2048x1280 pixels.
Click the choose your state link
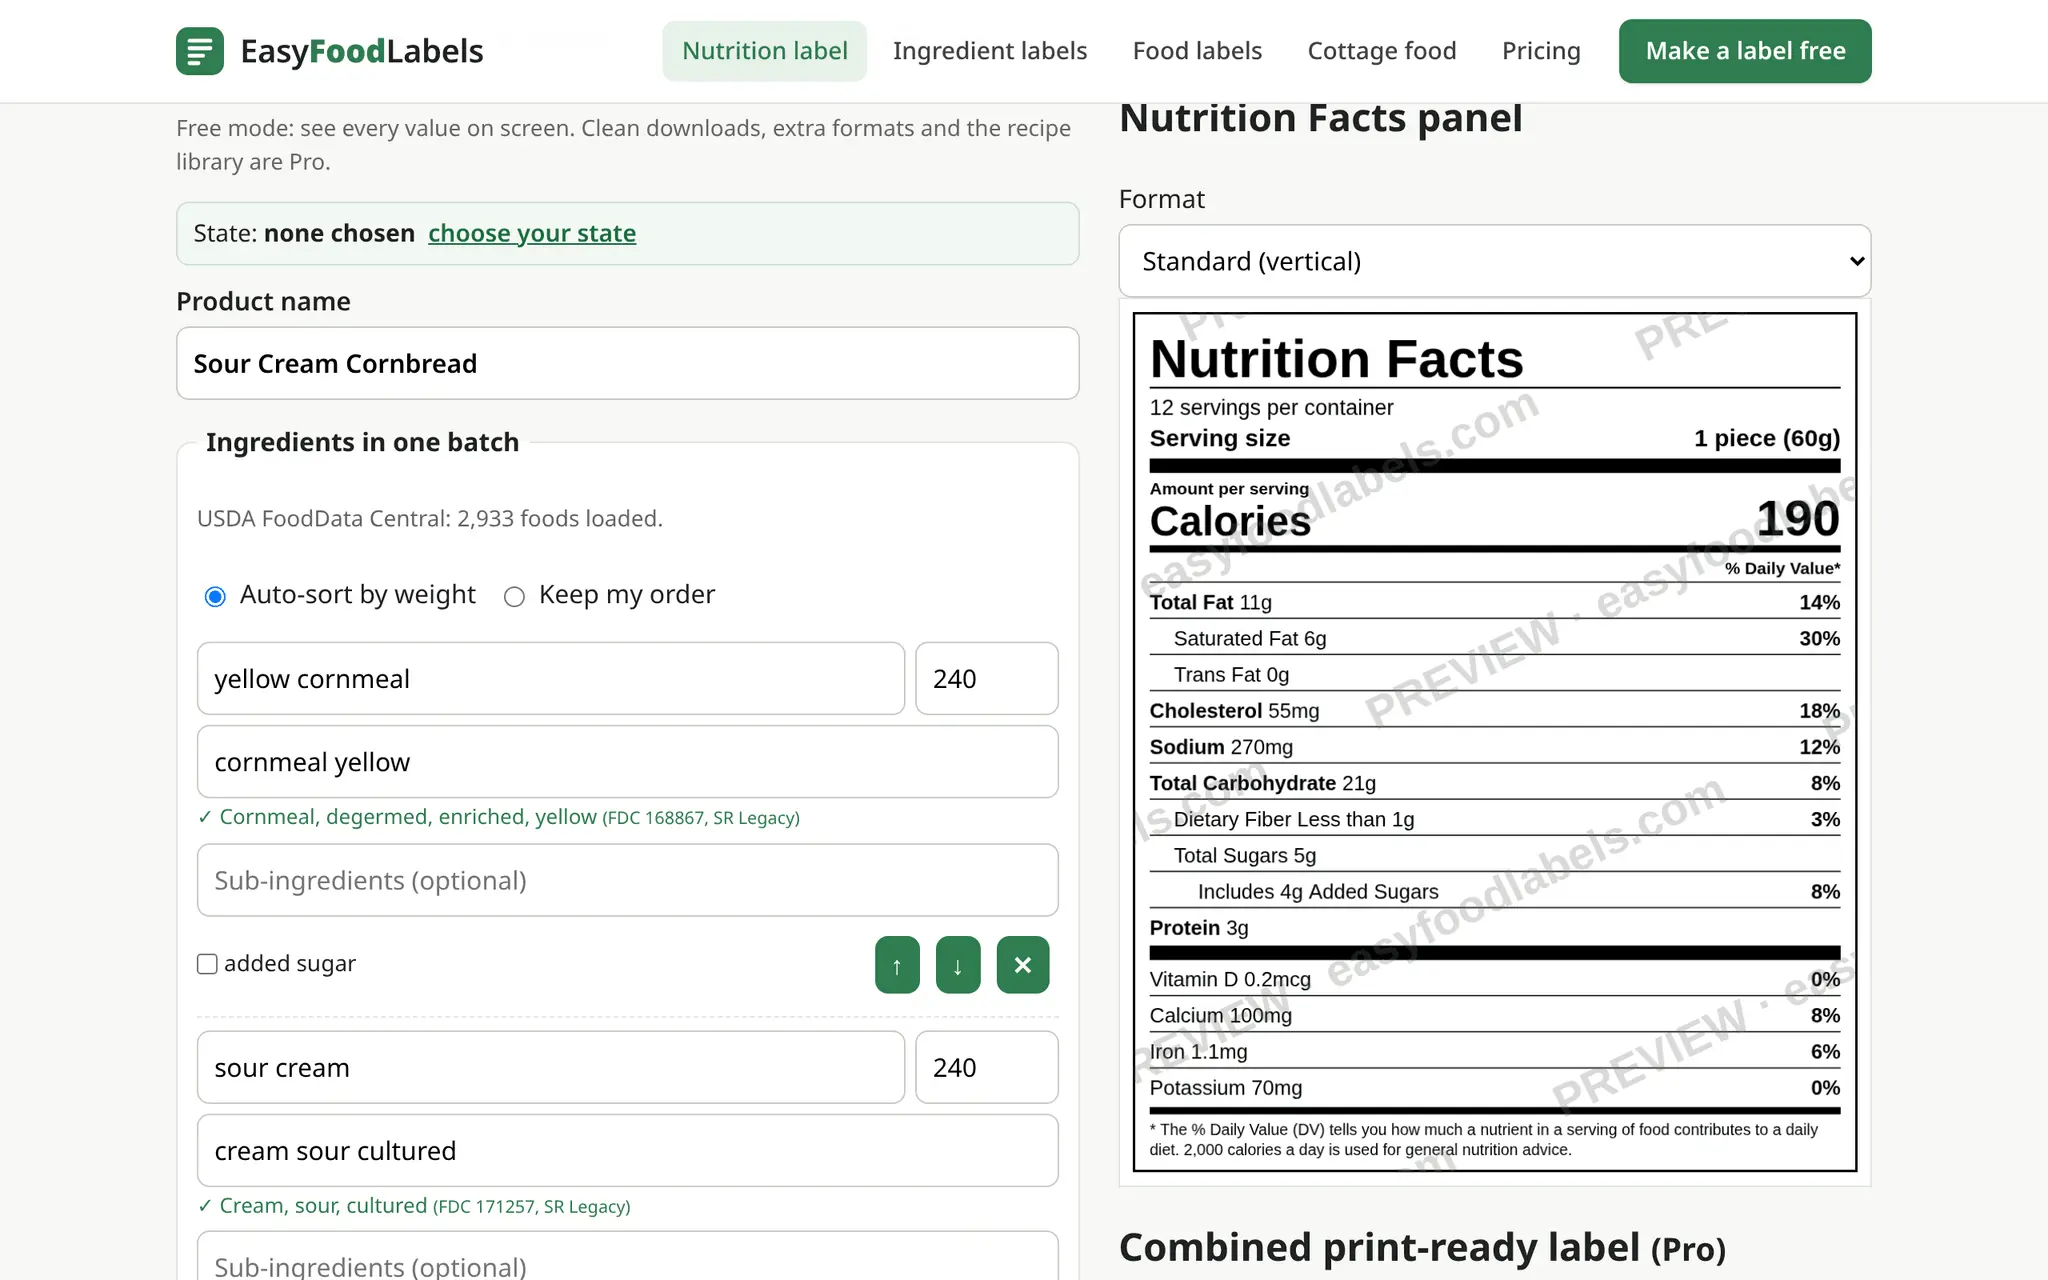coord(532,233)
